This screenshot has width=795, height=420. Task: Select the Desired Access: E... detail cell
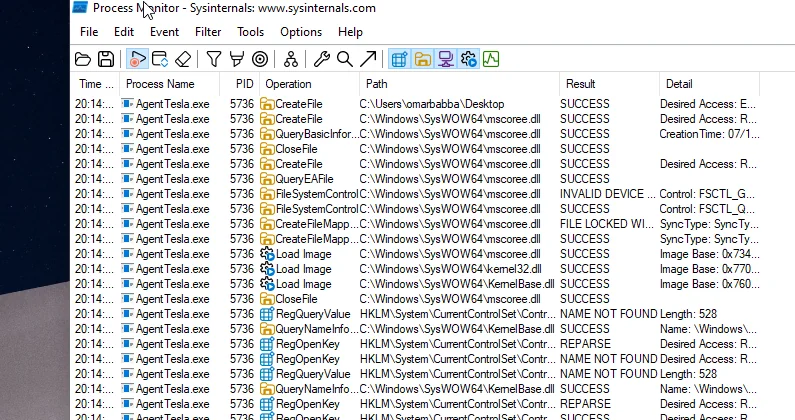click(707, 104)
